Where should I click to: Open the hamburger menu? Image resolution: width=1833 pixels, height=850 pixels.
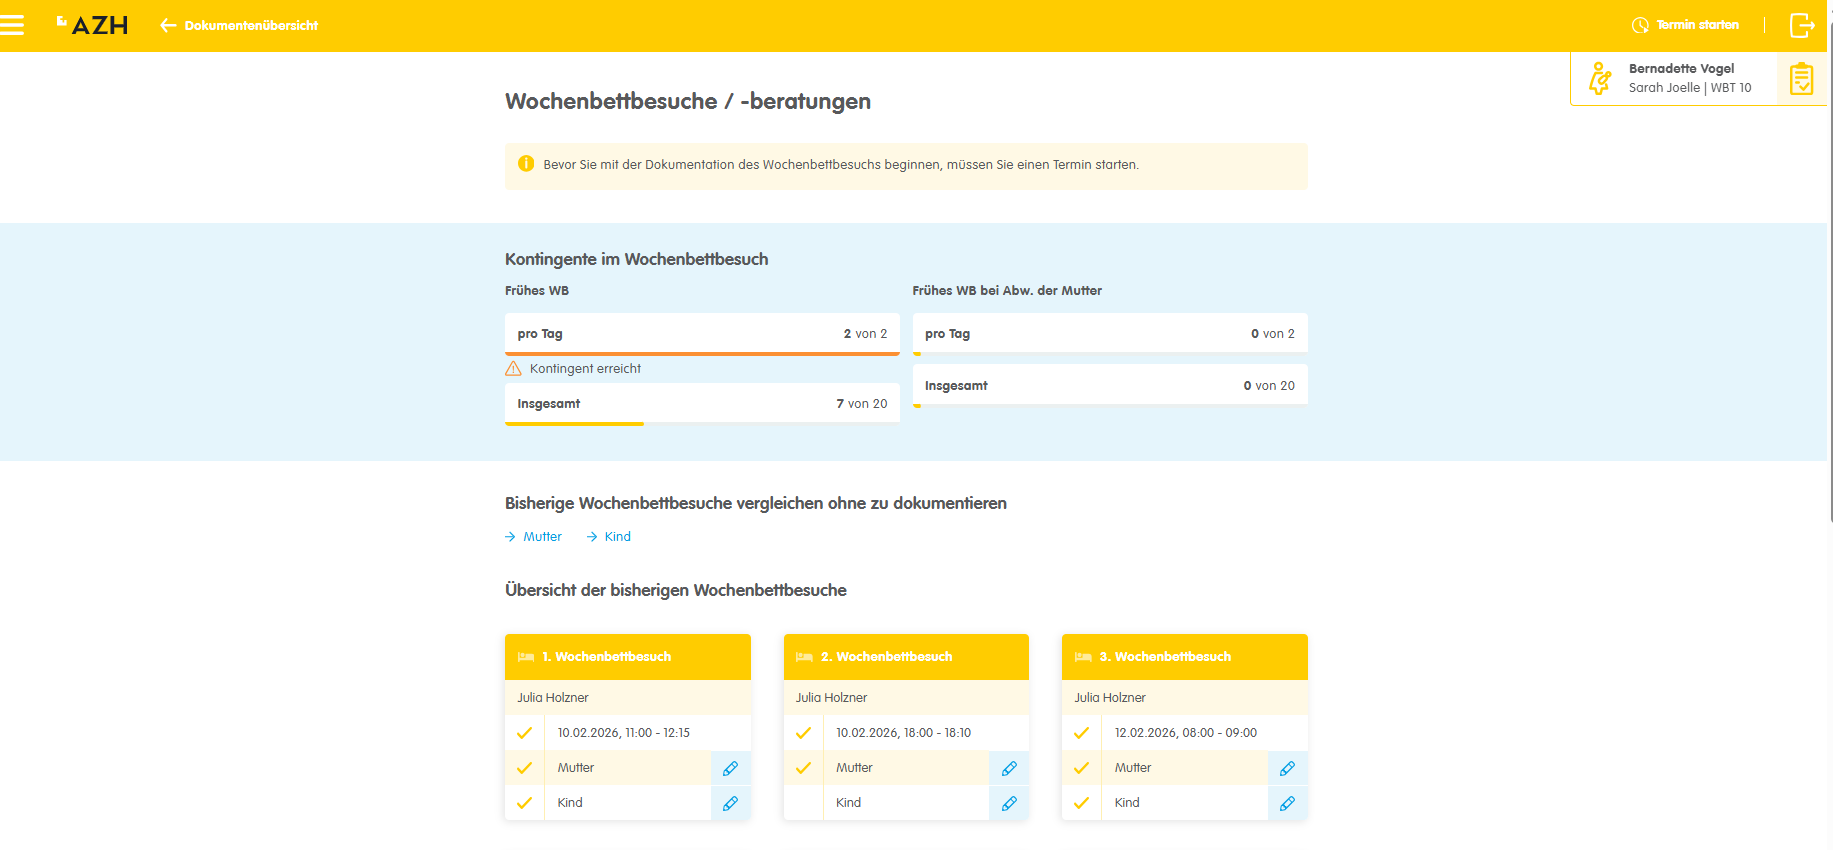(x=12, y=25)
